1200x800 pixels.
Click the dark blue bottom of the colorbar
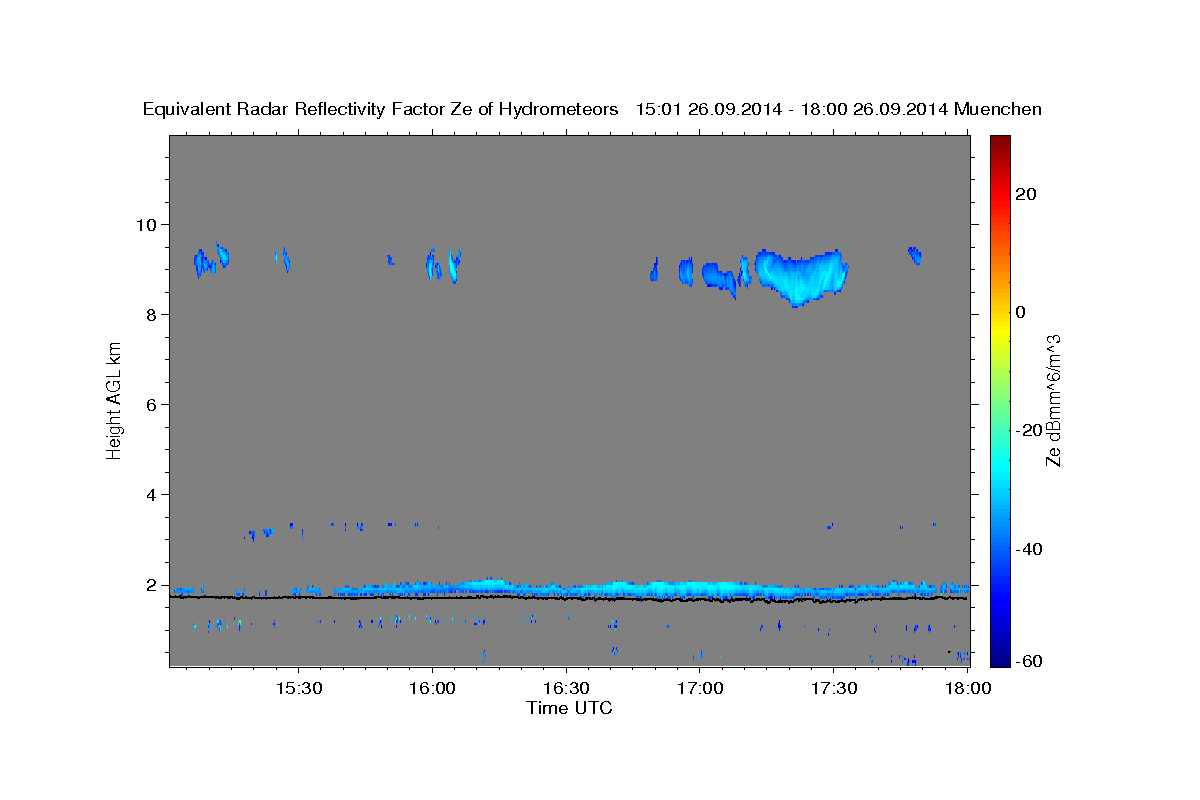pos(1001,659)
